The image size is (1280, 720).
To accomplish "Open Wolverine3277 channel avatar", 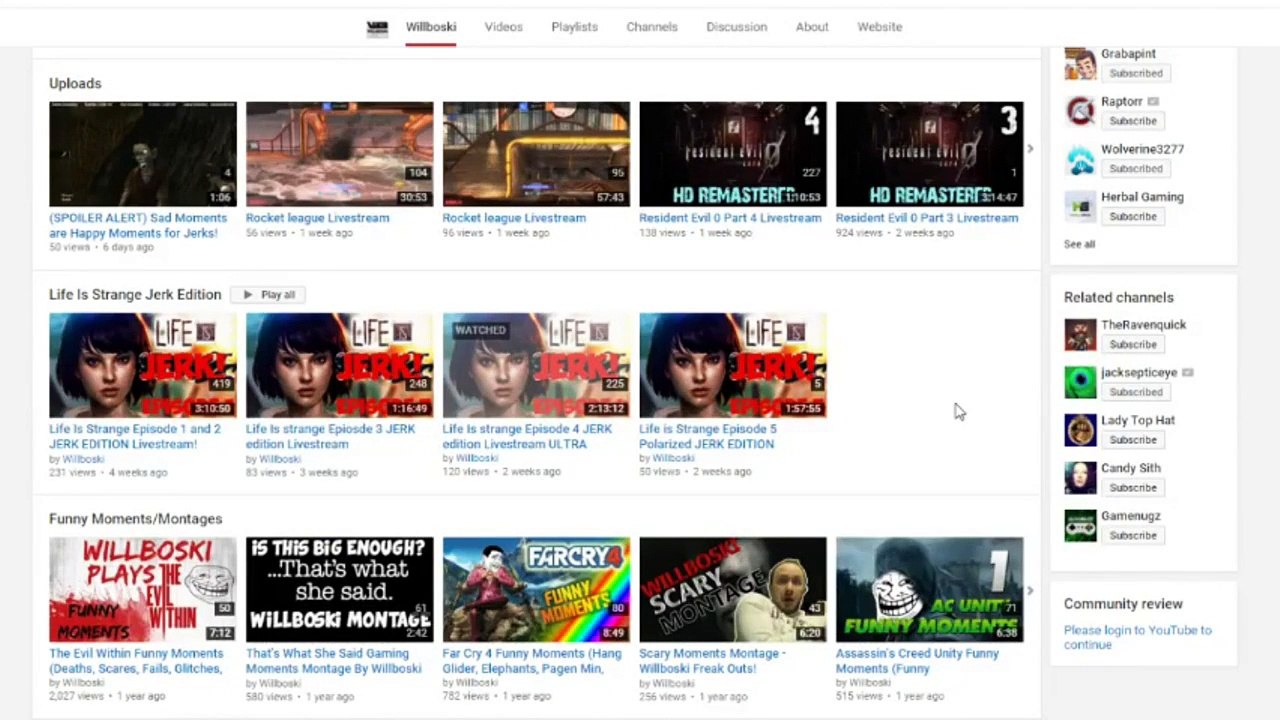I will click(x=1080, y=159).
